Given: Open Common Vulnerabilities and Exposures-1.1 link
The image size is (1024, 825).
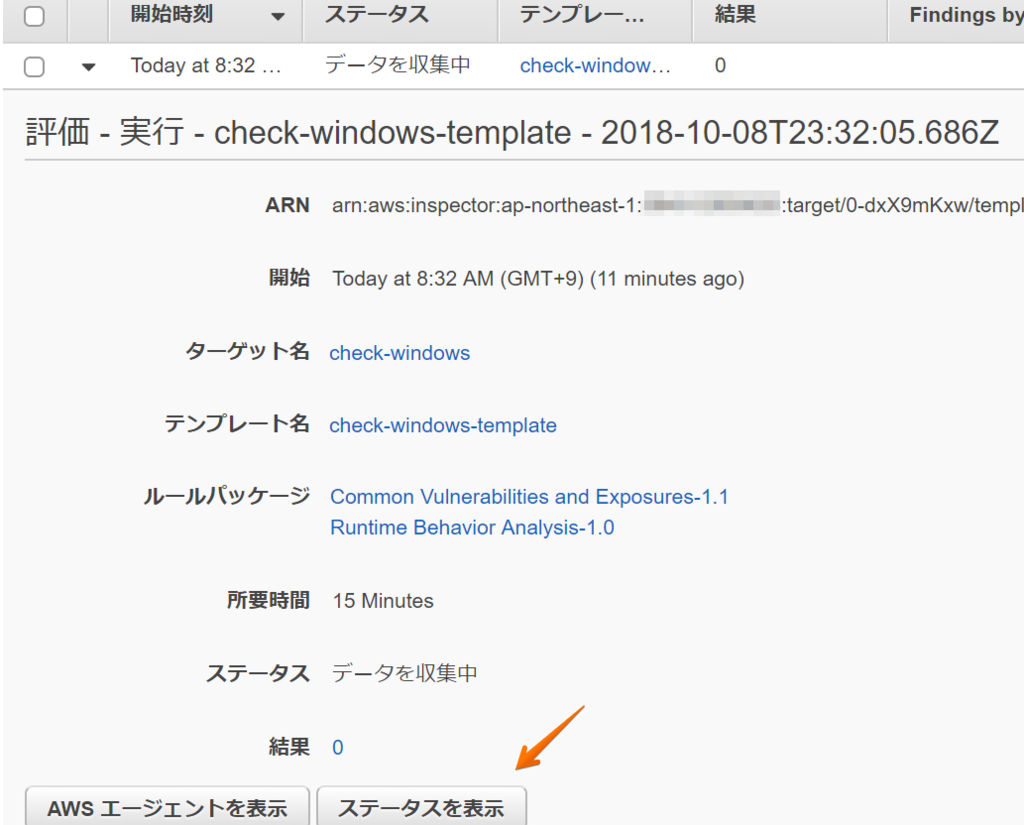Looking at the screenshot, I should pyautogui.click(x=529, y=496).
